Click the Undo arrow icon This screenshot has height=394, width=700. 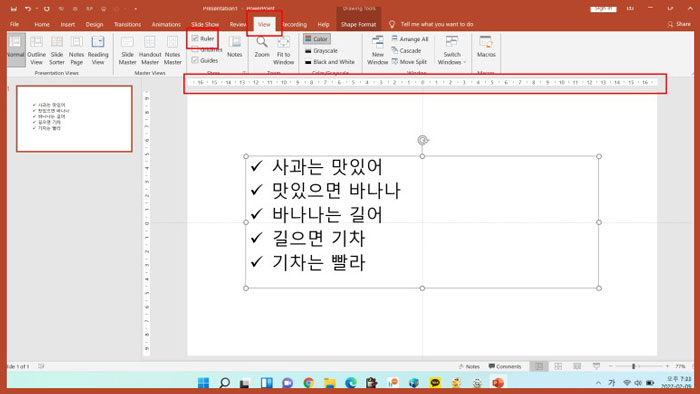pyautogui.click(x=28, y=8)
